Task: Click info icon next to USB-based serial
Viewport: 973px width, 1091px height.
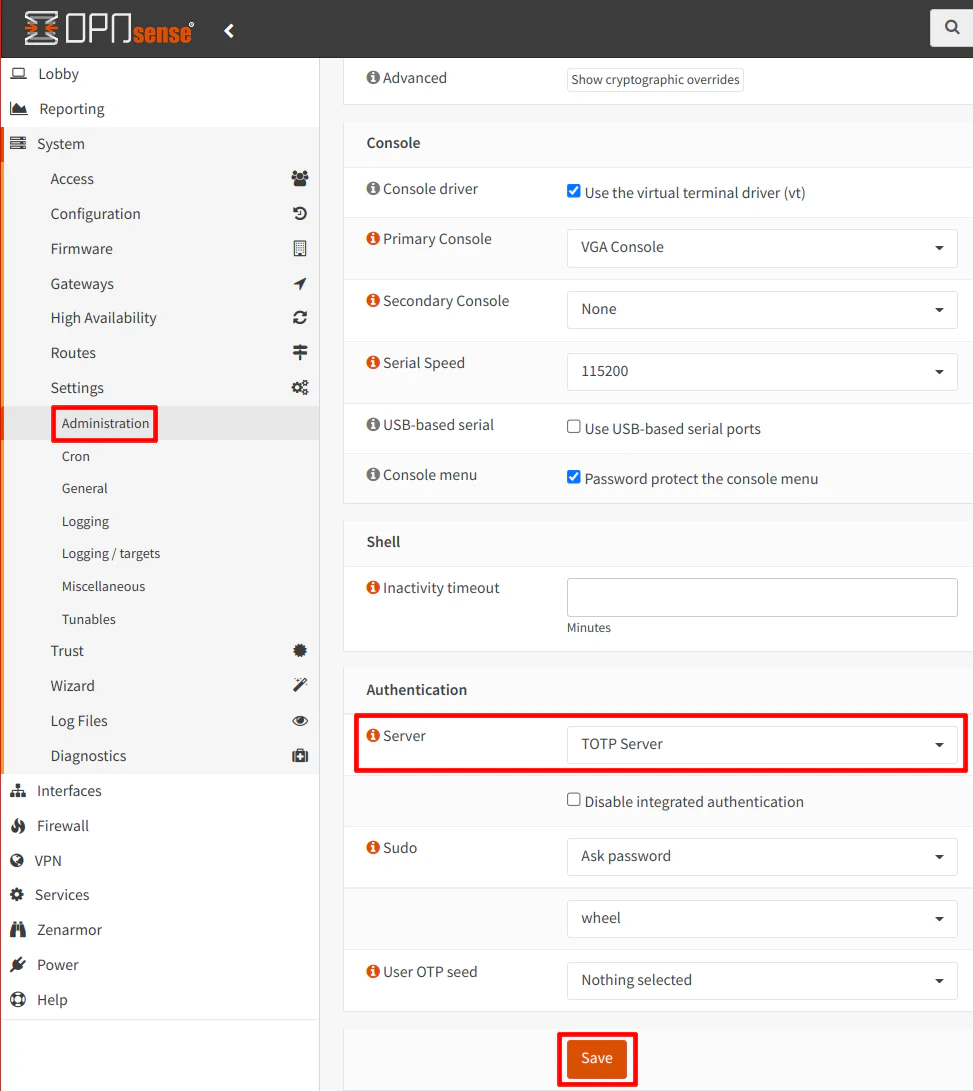Action: pyautogui.click(x=373, y=424)
